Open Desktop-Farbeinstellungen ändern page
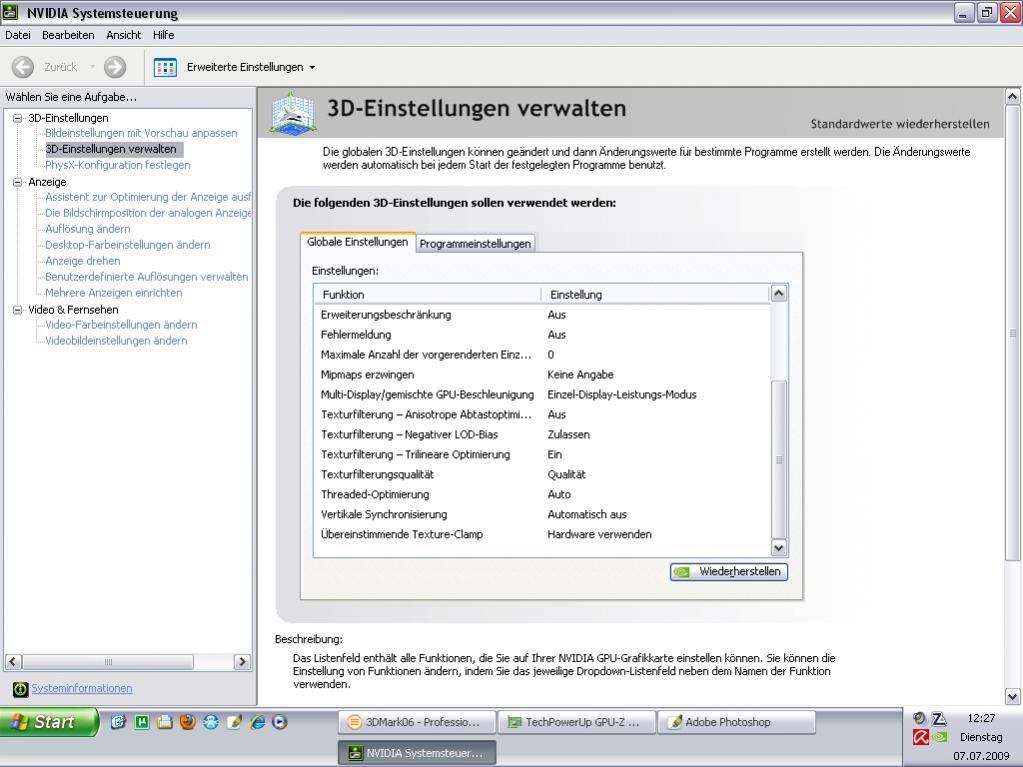 pos(127,245)
